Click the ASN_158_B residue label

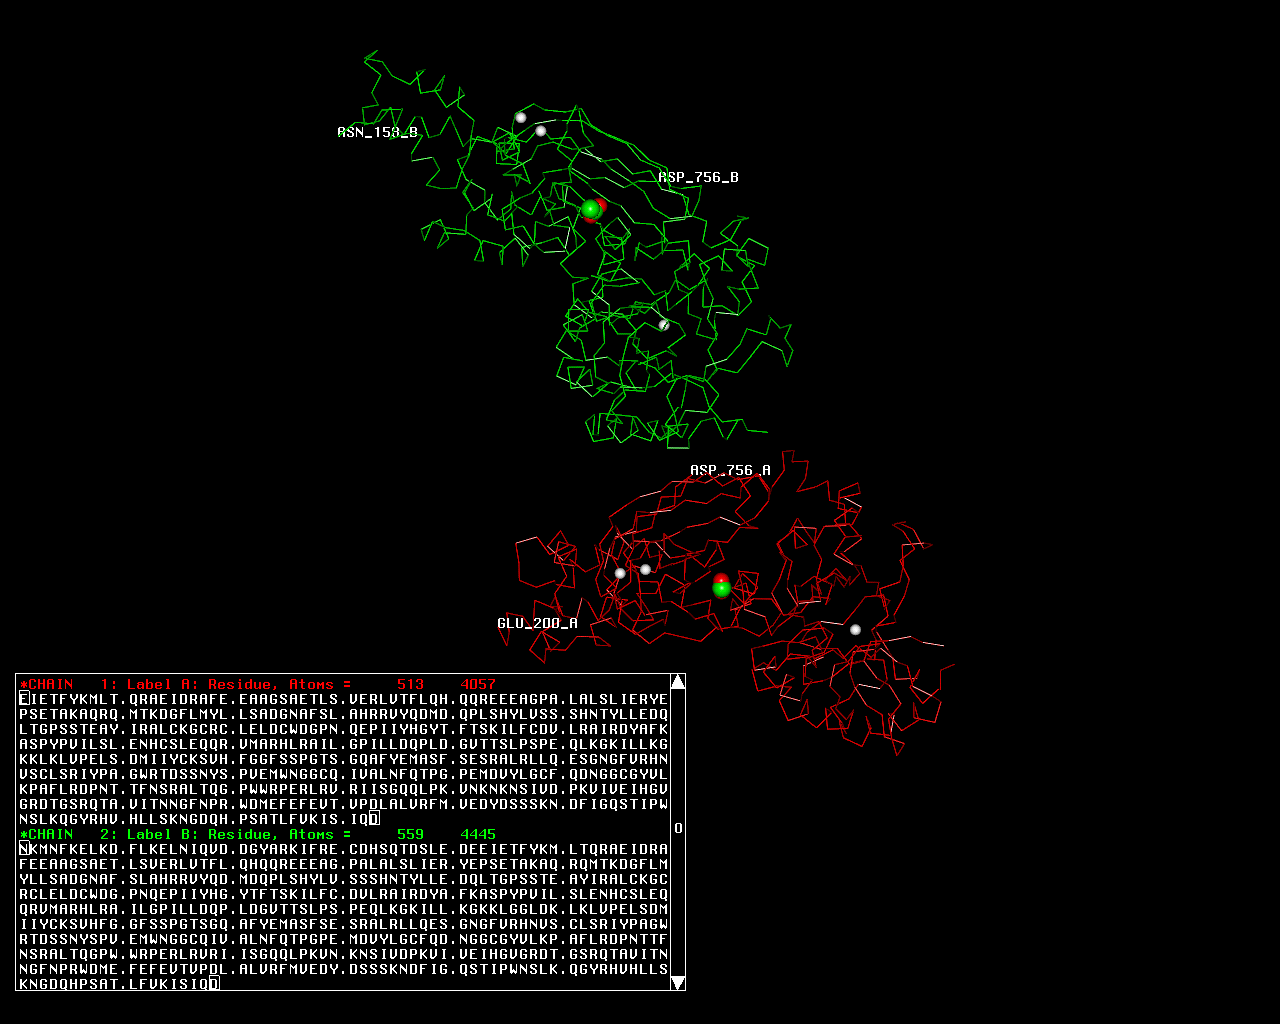tap(377, 132)
